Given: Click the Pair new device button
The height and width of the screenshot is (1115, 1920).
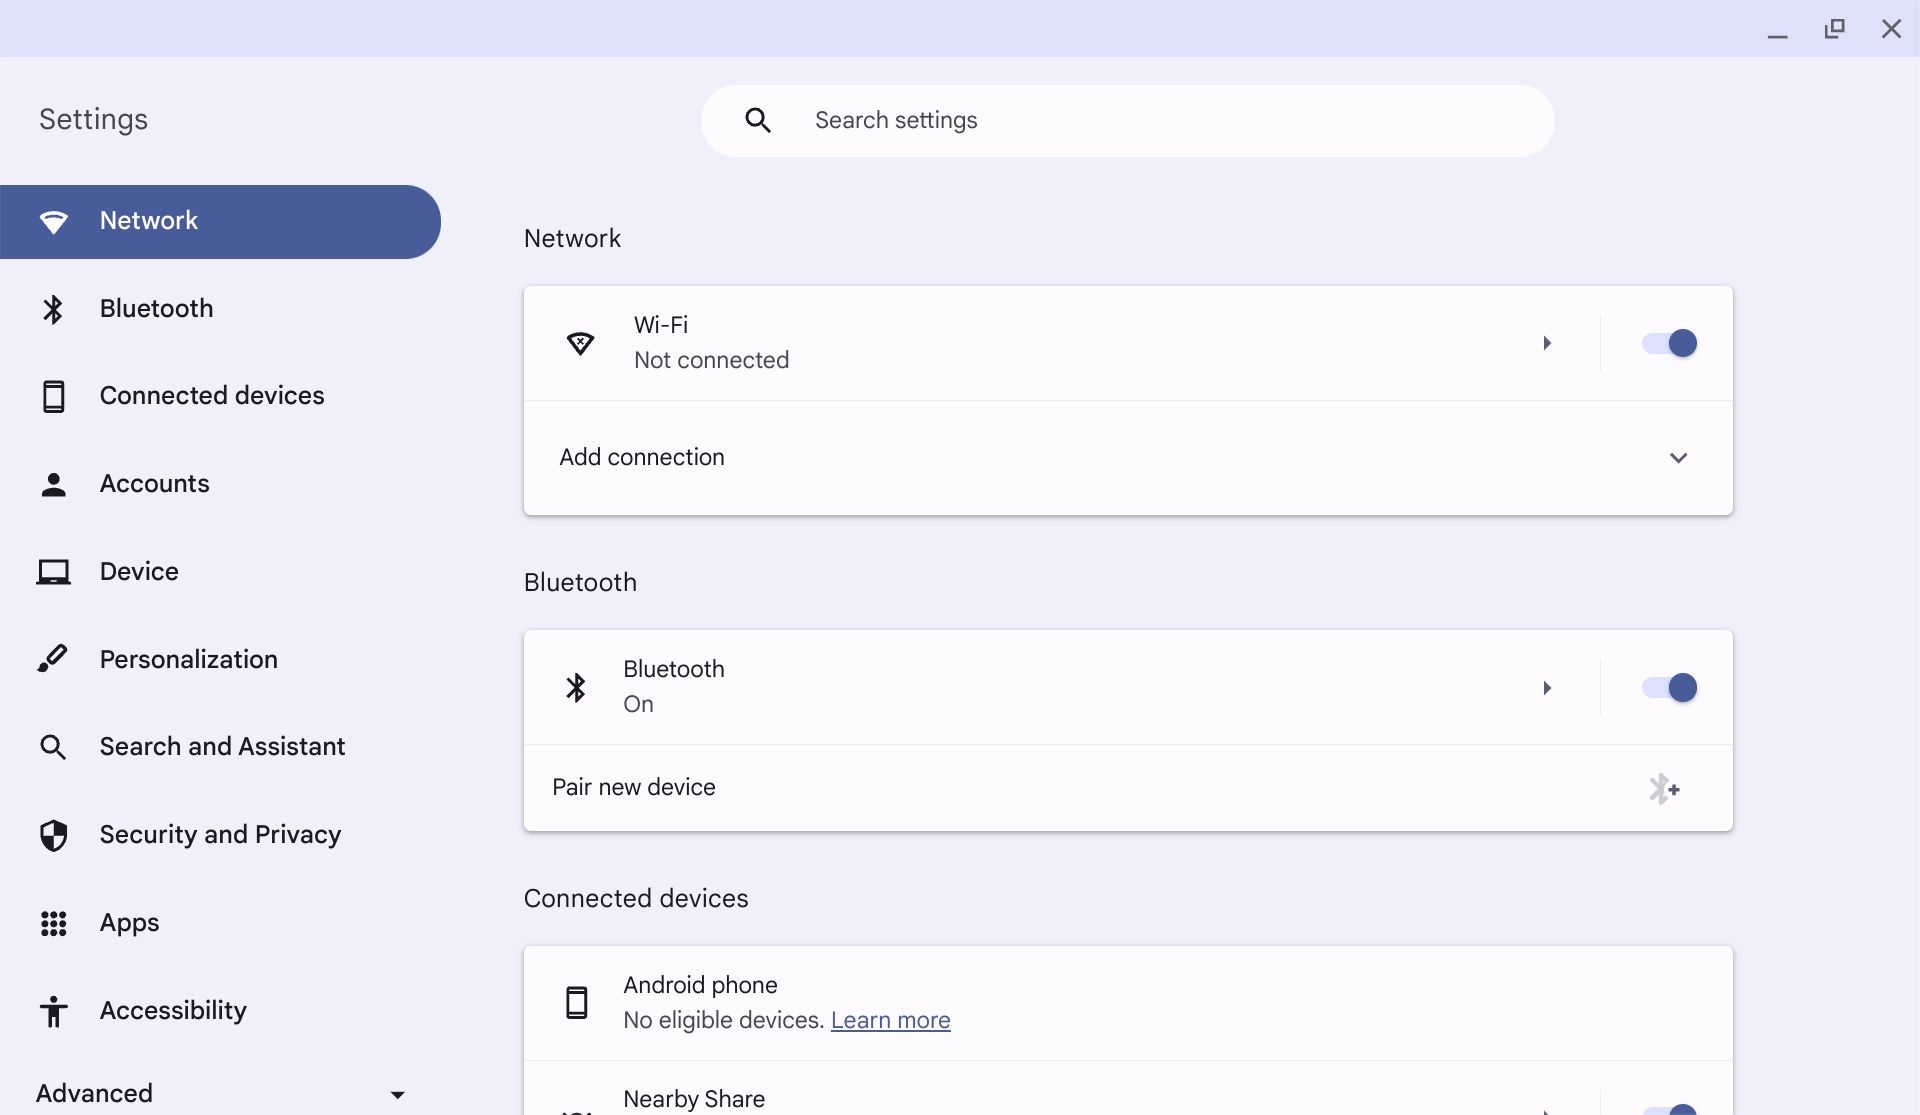Looking at the screenshot, I should pos(1128,787).
